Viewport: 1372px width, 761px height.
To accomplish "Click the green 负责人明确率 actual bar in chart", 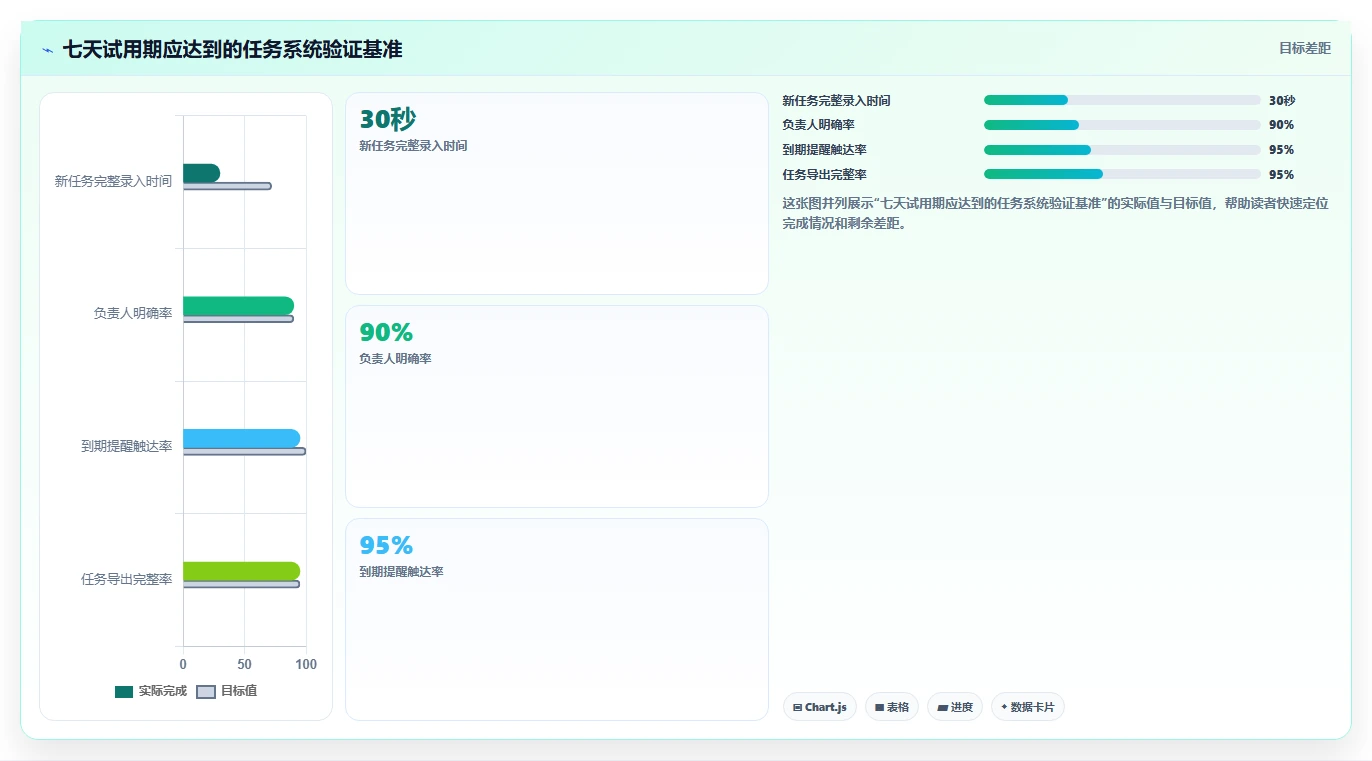I will coord(238,306).
